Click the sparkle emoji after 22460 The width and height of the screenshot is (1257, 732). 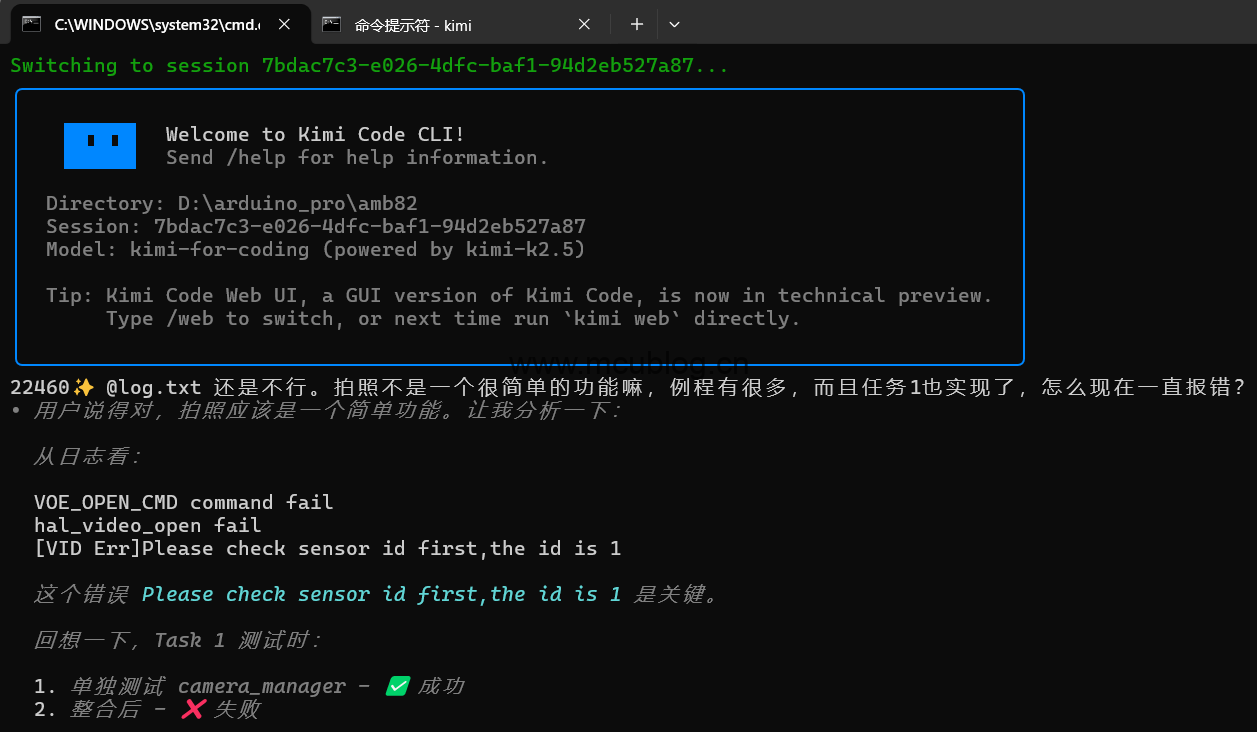tap(84, 387)
